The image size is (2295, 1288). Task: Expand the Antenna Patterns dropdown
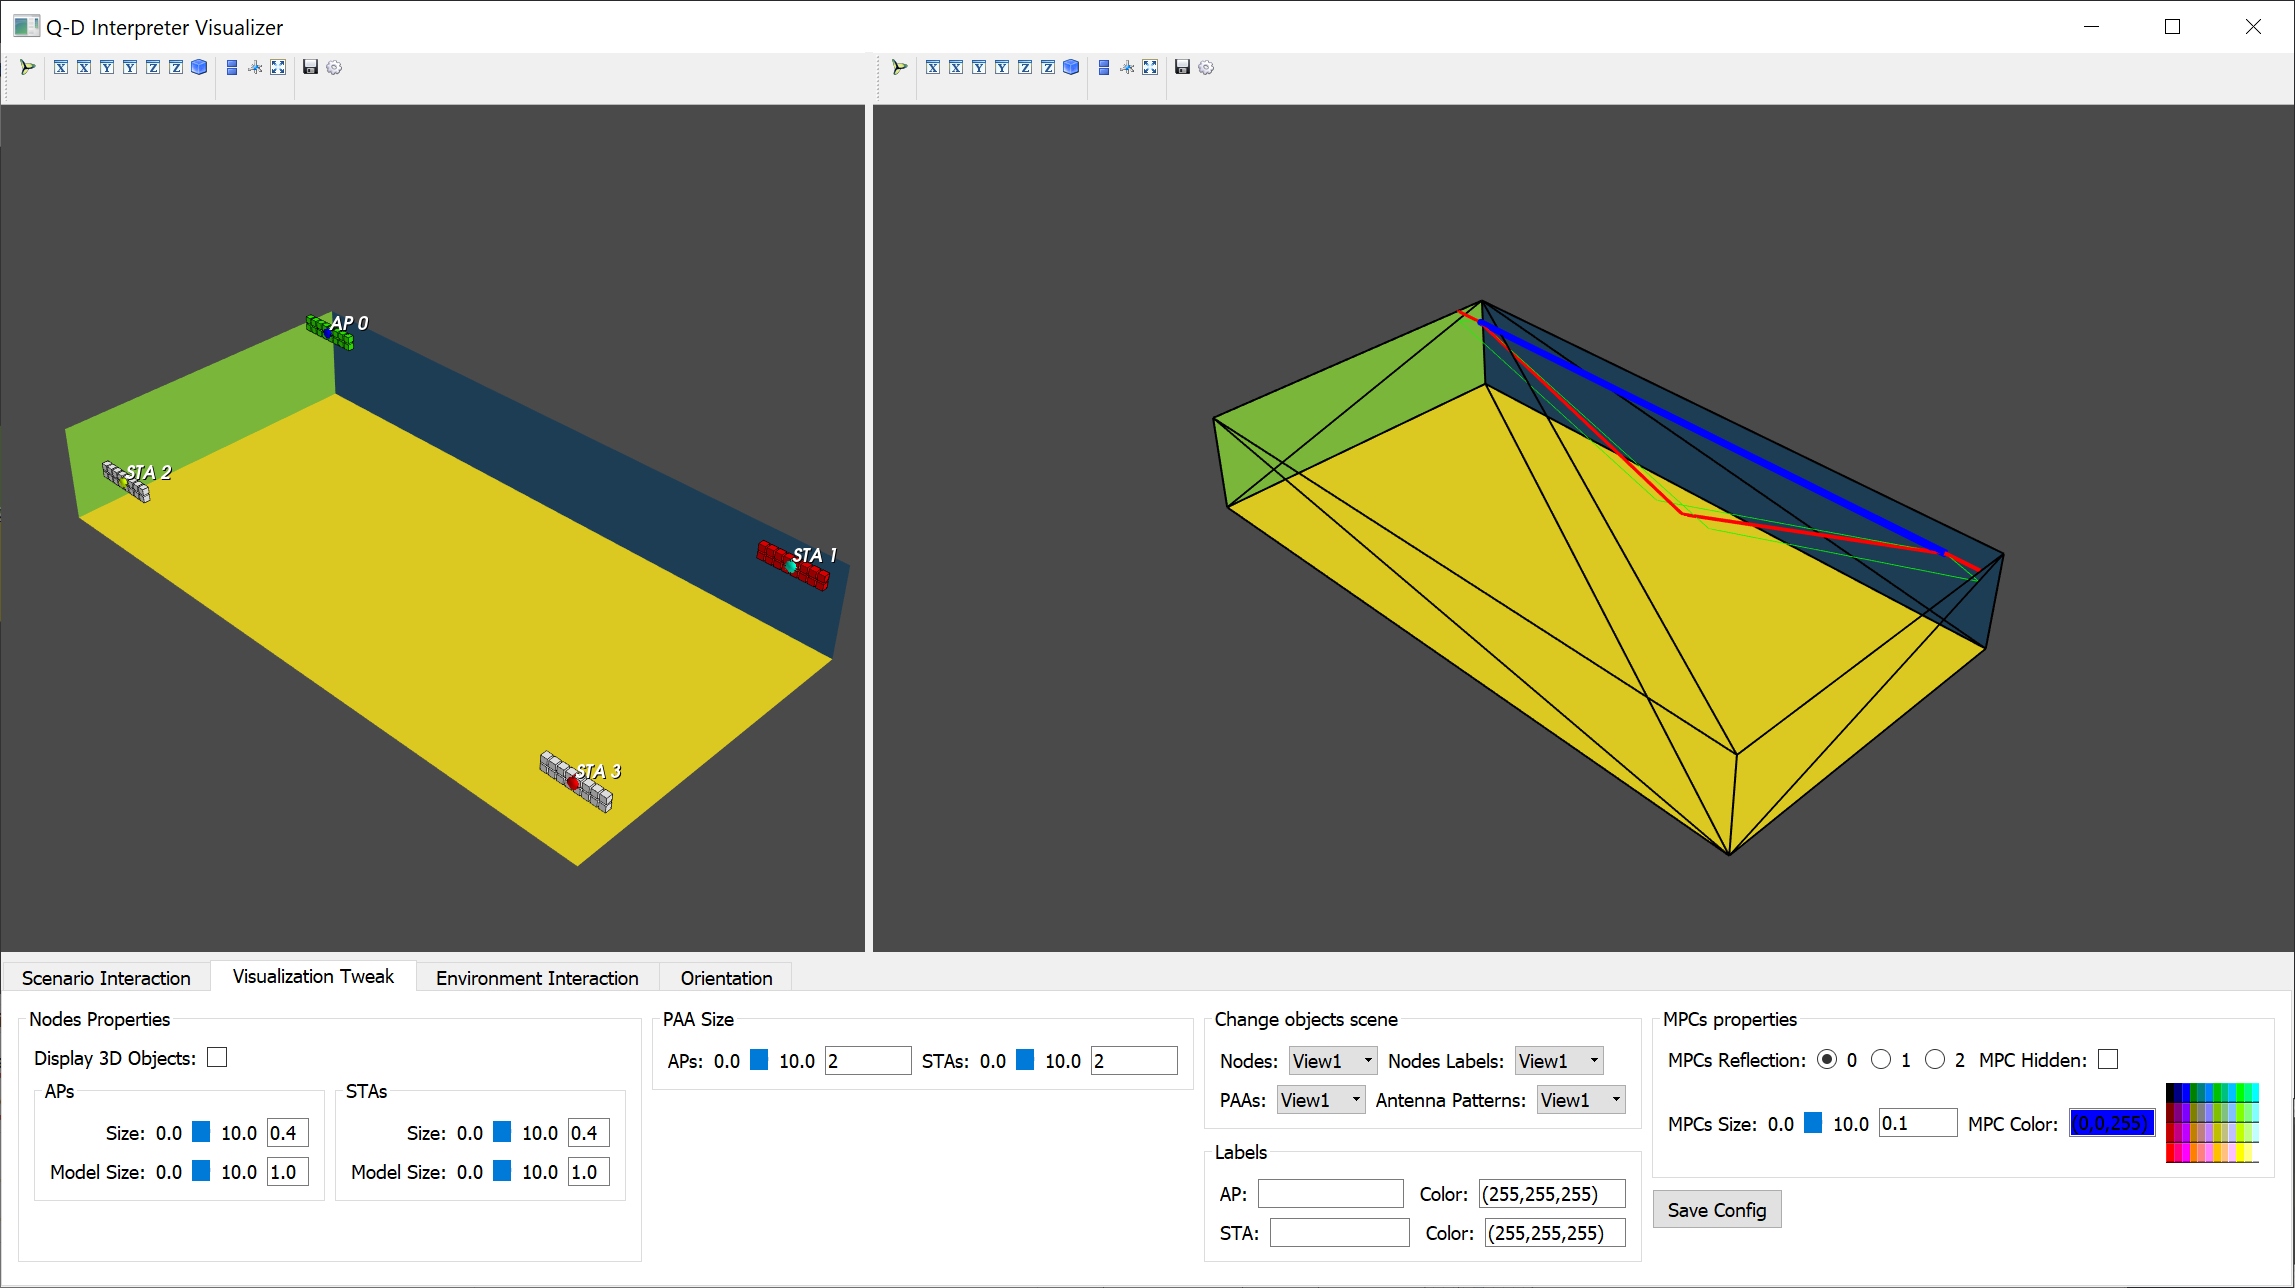coord(1580,1100)
